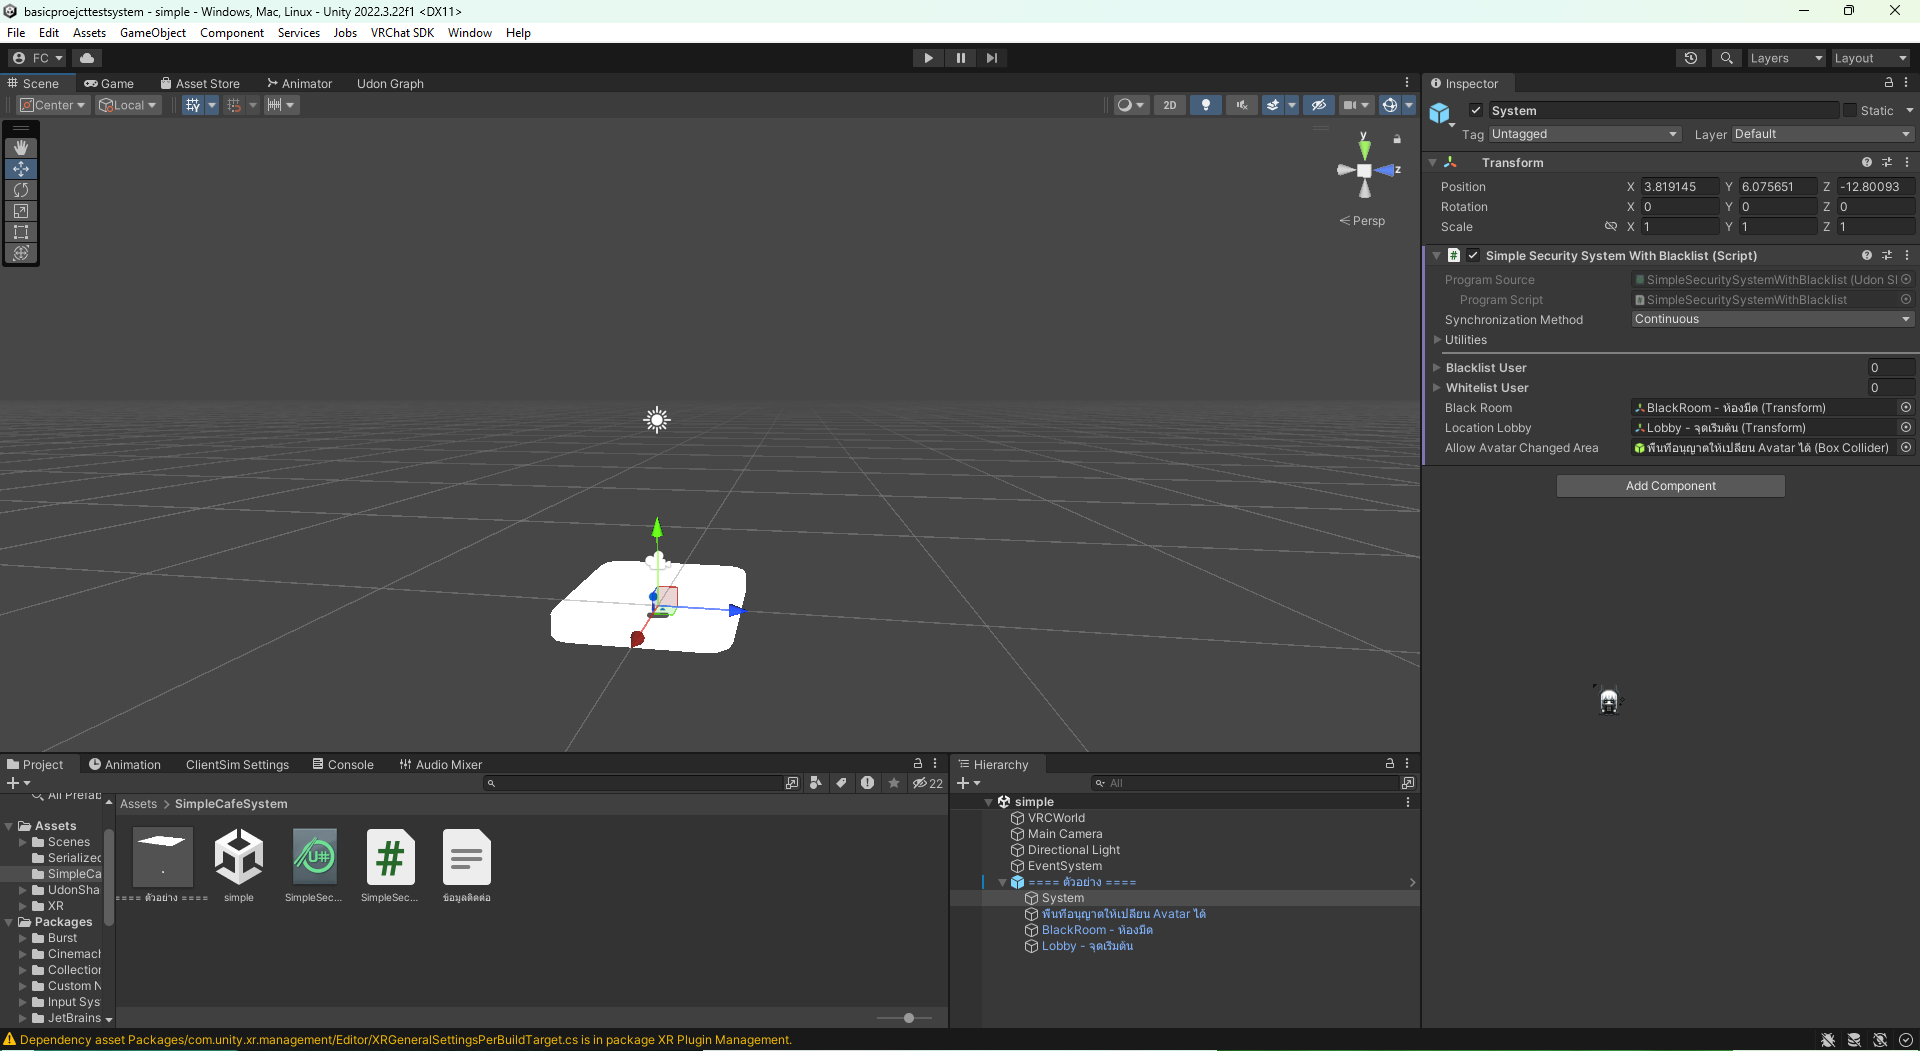1920x1051 pixels.
Task: Select the Hand view tool
Action: pyautogui.click(x=21, y=148)
